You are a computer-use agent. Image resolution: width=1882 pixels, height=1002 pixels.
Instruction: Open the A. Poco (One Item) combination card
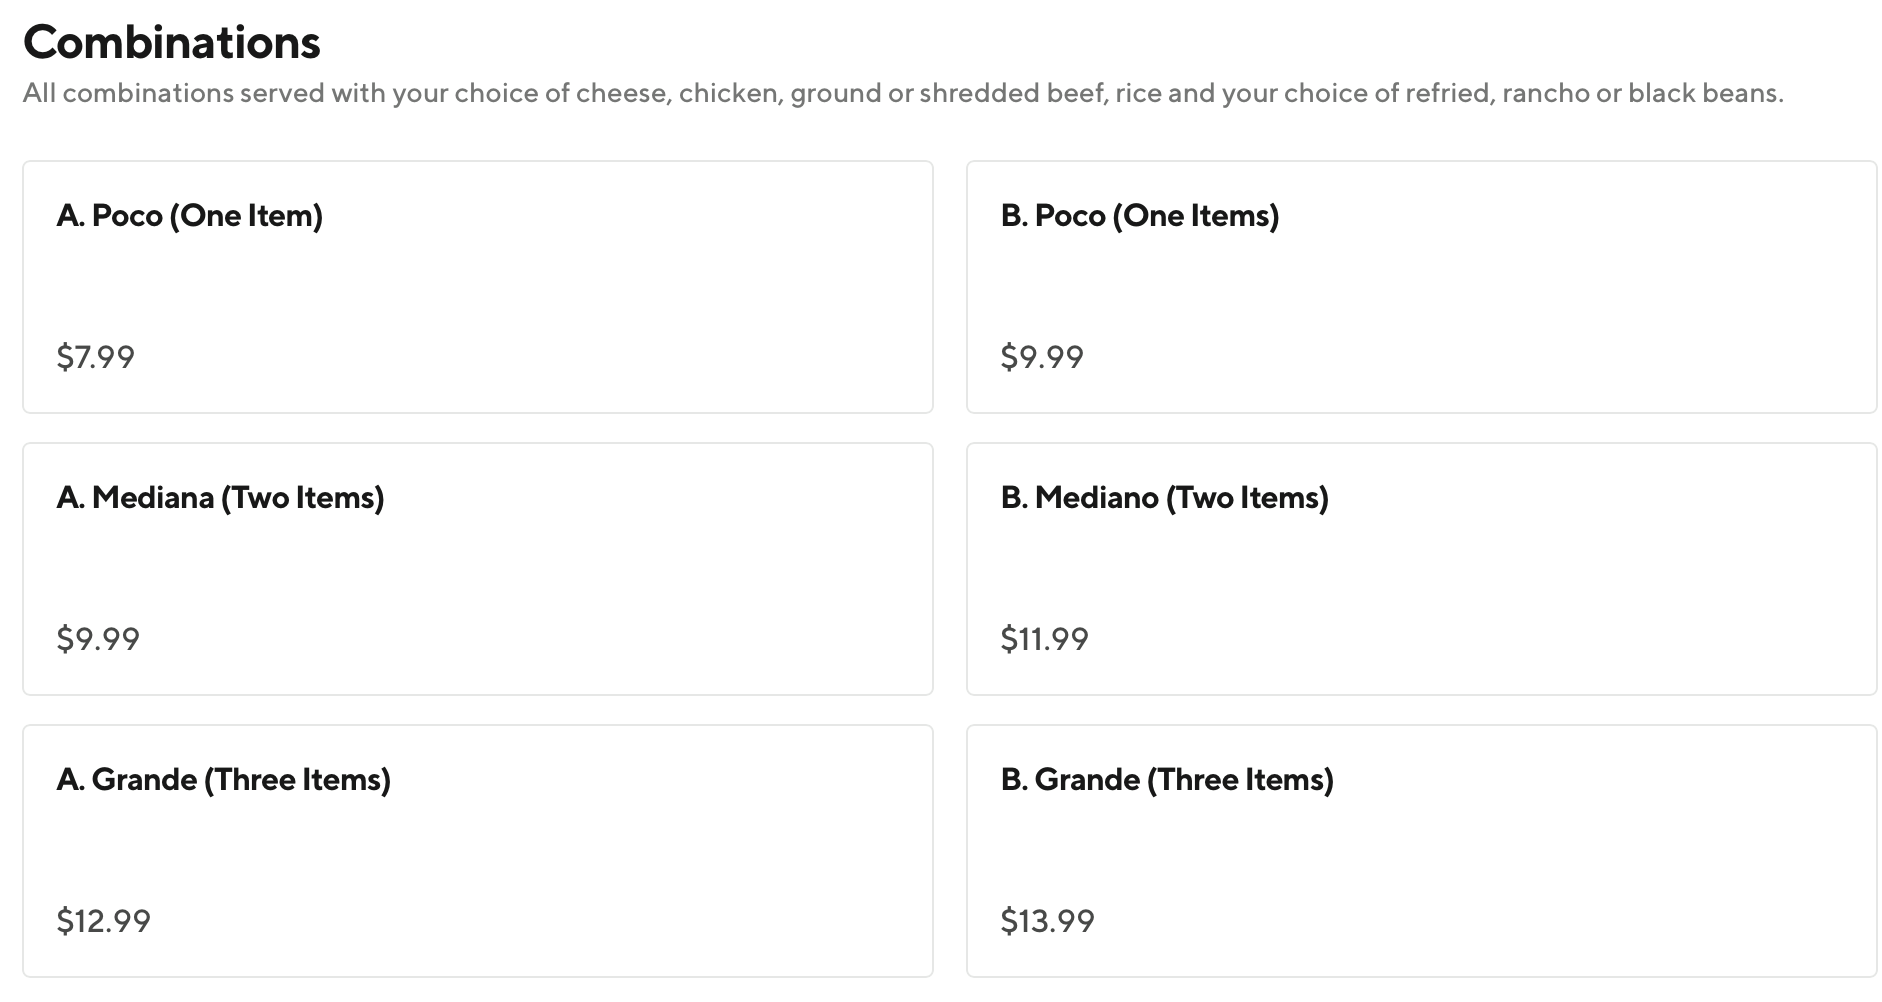[477, 287]
